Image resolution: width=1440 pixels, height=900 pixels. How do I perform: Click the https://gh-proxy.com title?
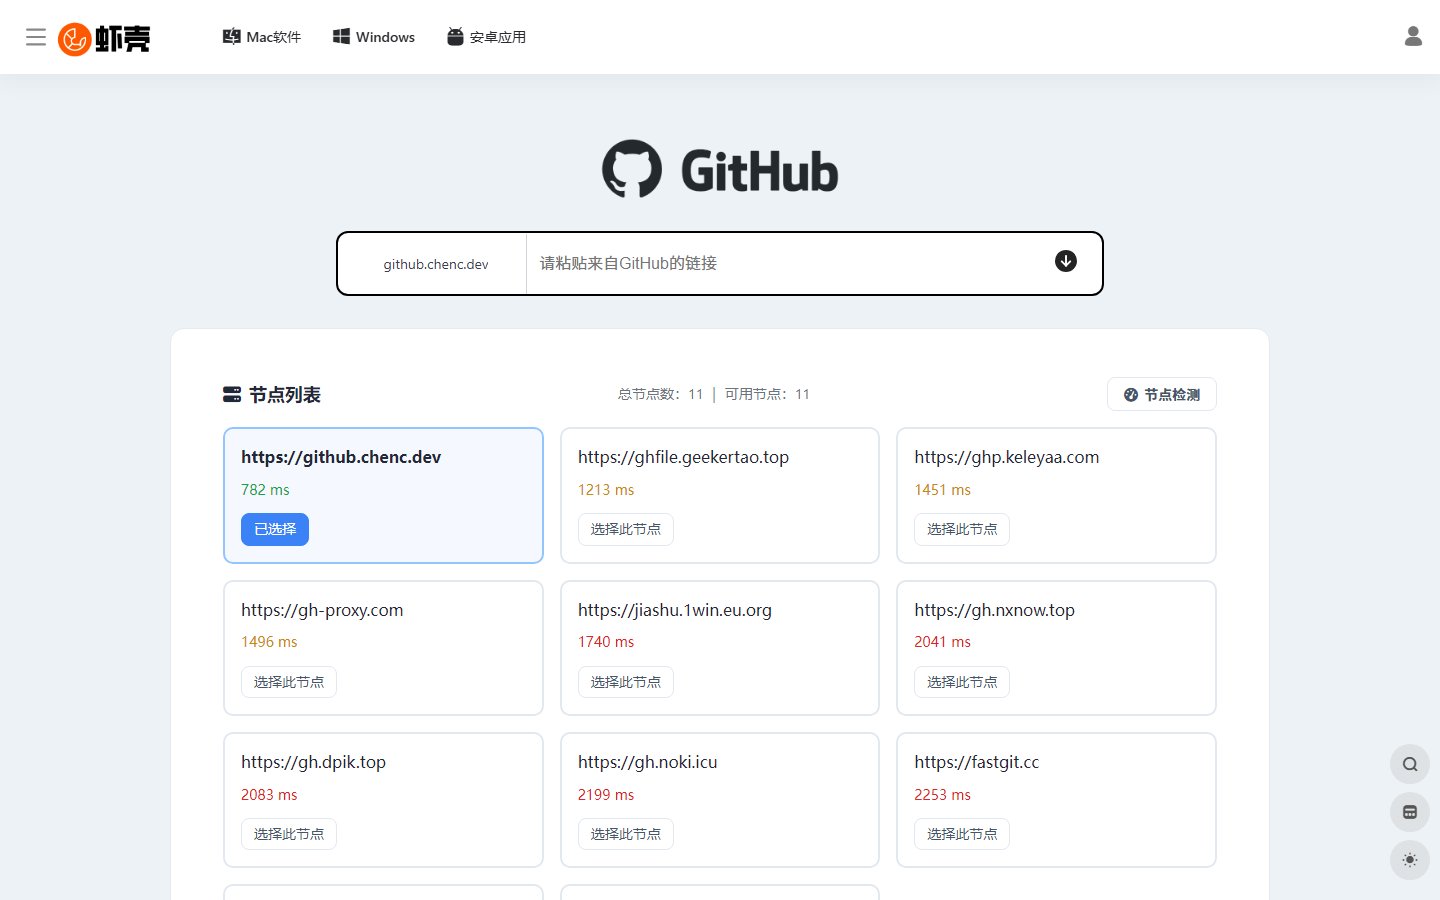point(322,610)
